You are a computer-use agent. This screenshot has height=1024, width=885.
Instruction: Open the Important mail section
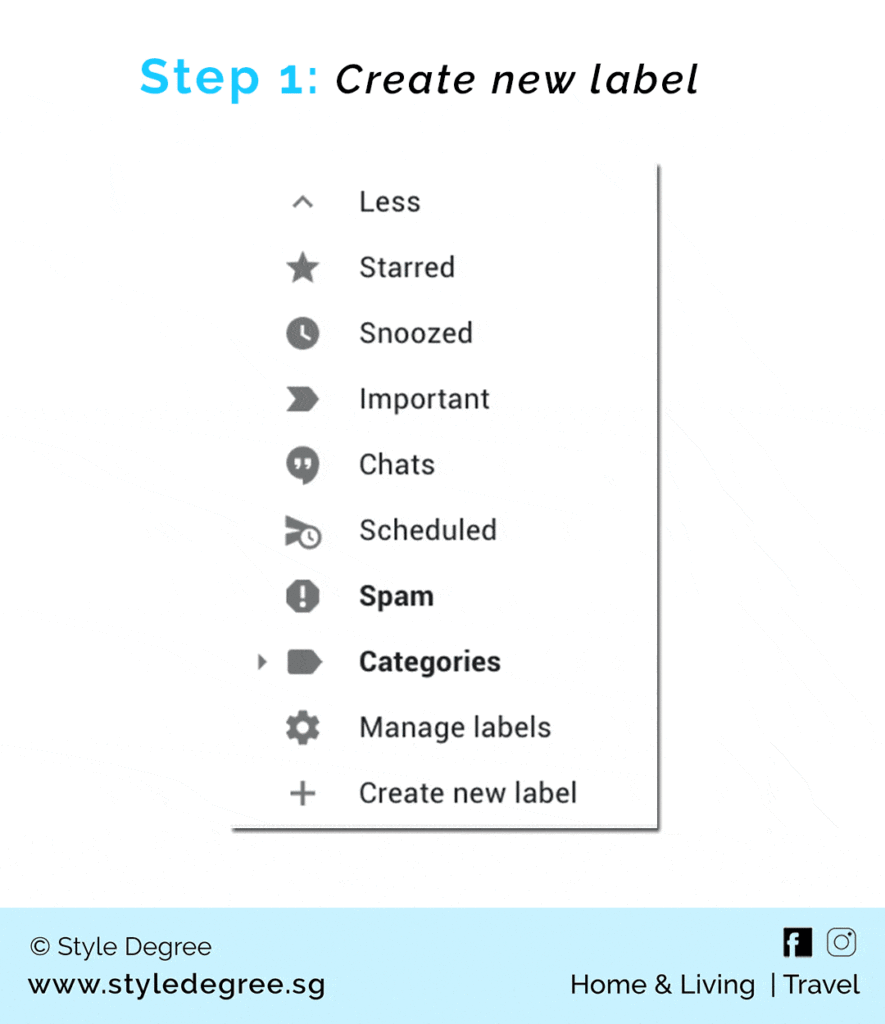click(424, 398)
